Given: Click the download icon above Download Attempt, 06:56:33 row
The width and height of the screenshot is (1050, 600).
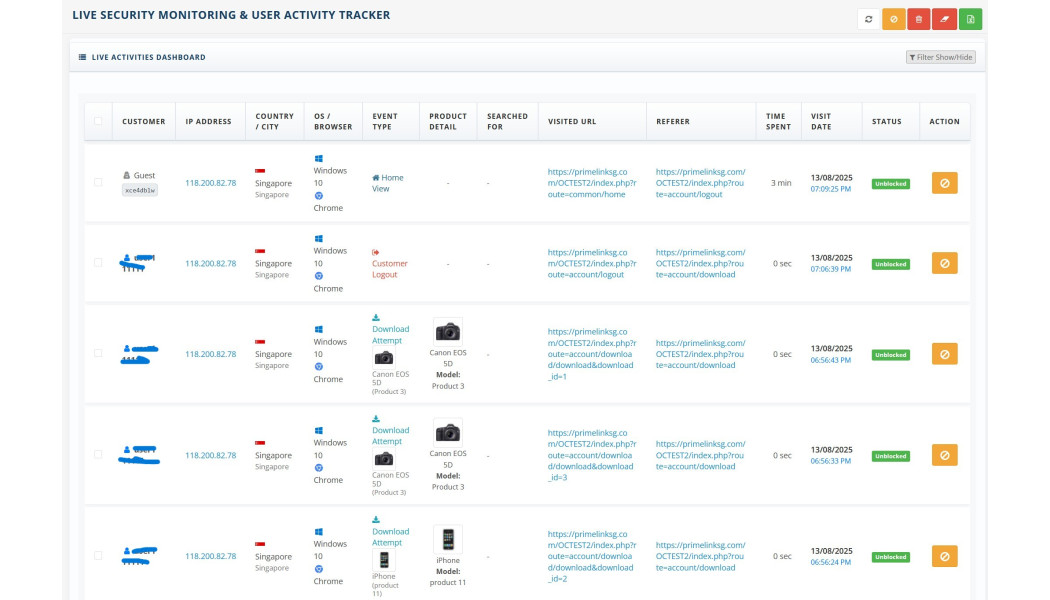Looking at the screenshot, I should point(376,419).
